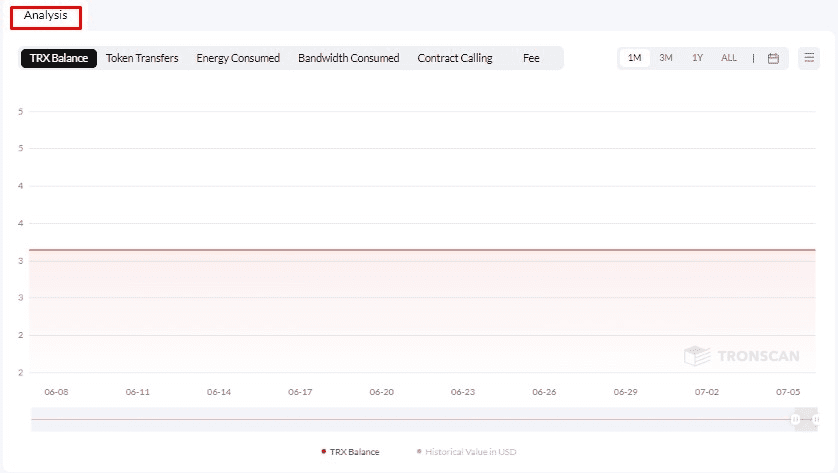838x473 pixels.
Task: Toggle the TRX Balance legend series
Action: 350,452
